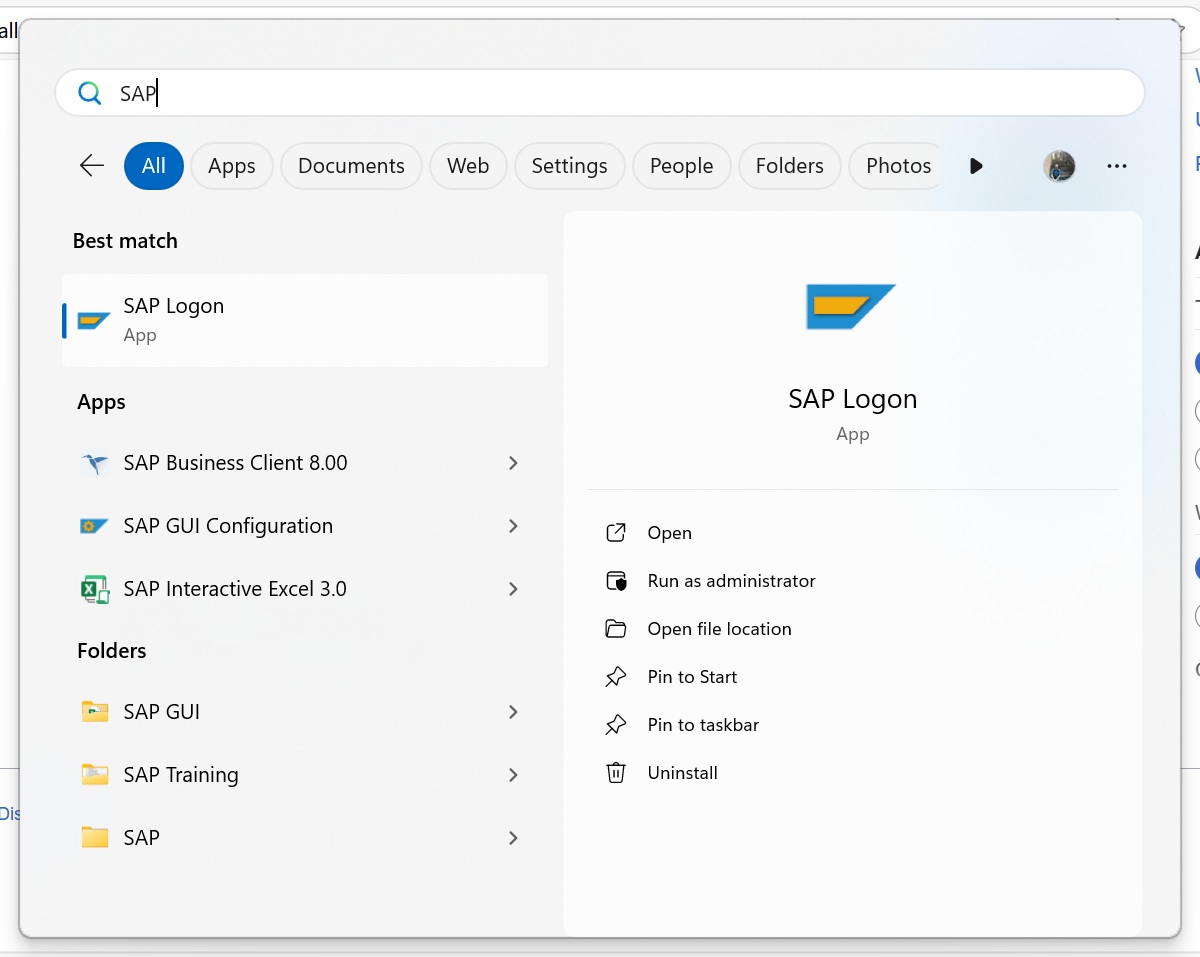Open SAP Business Client 8.00 result
Screen dimensions: 1200x957
(305, 463)
